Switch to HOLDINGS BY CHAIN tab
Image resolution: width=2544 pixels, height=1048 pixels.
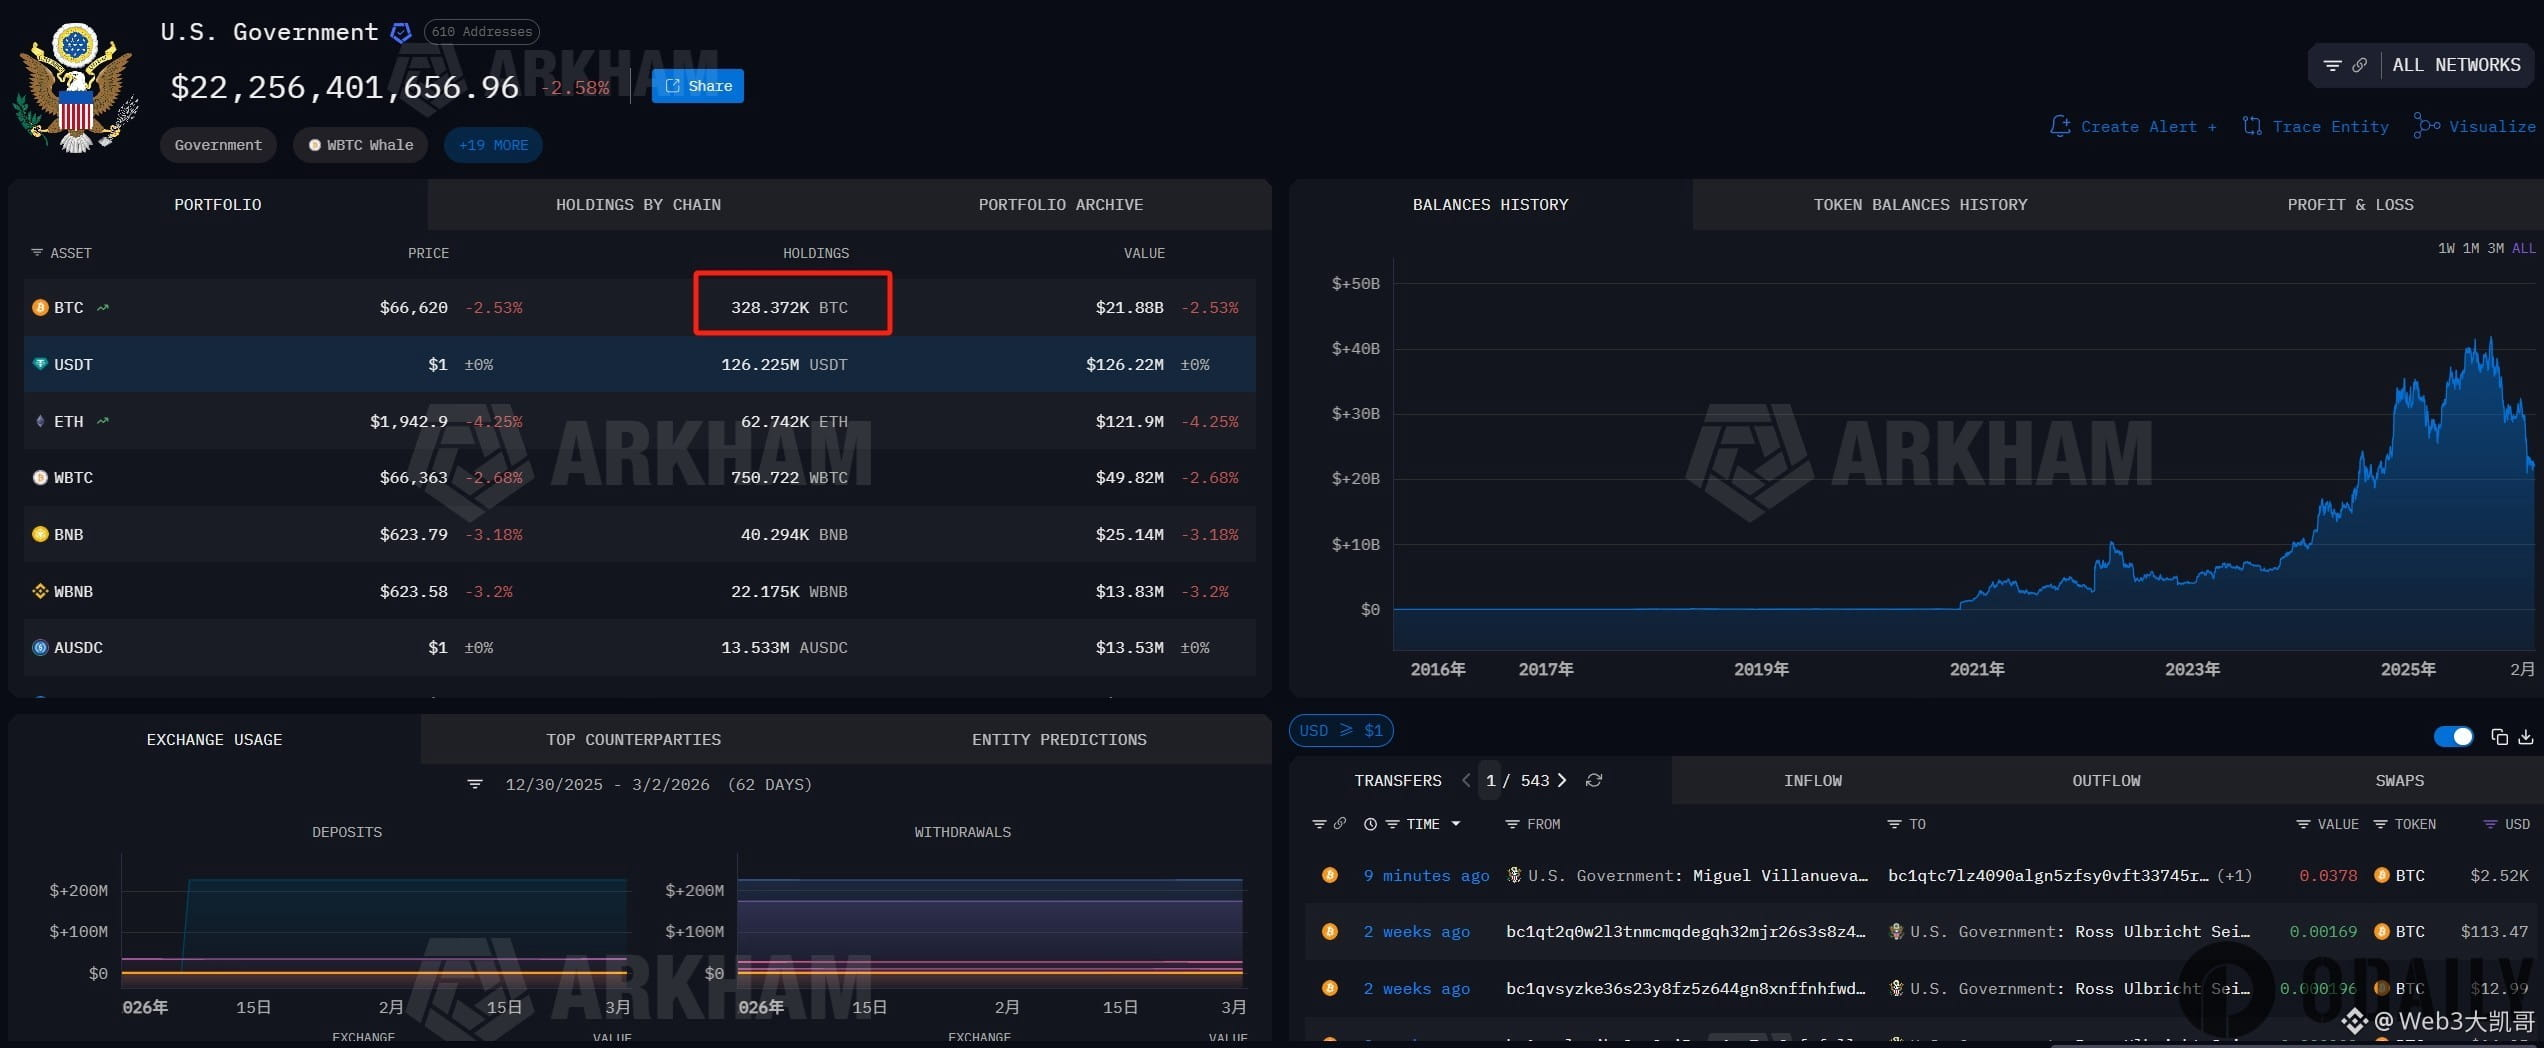click(x=638, y=205)
